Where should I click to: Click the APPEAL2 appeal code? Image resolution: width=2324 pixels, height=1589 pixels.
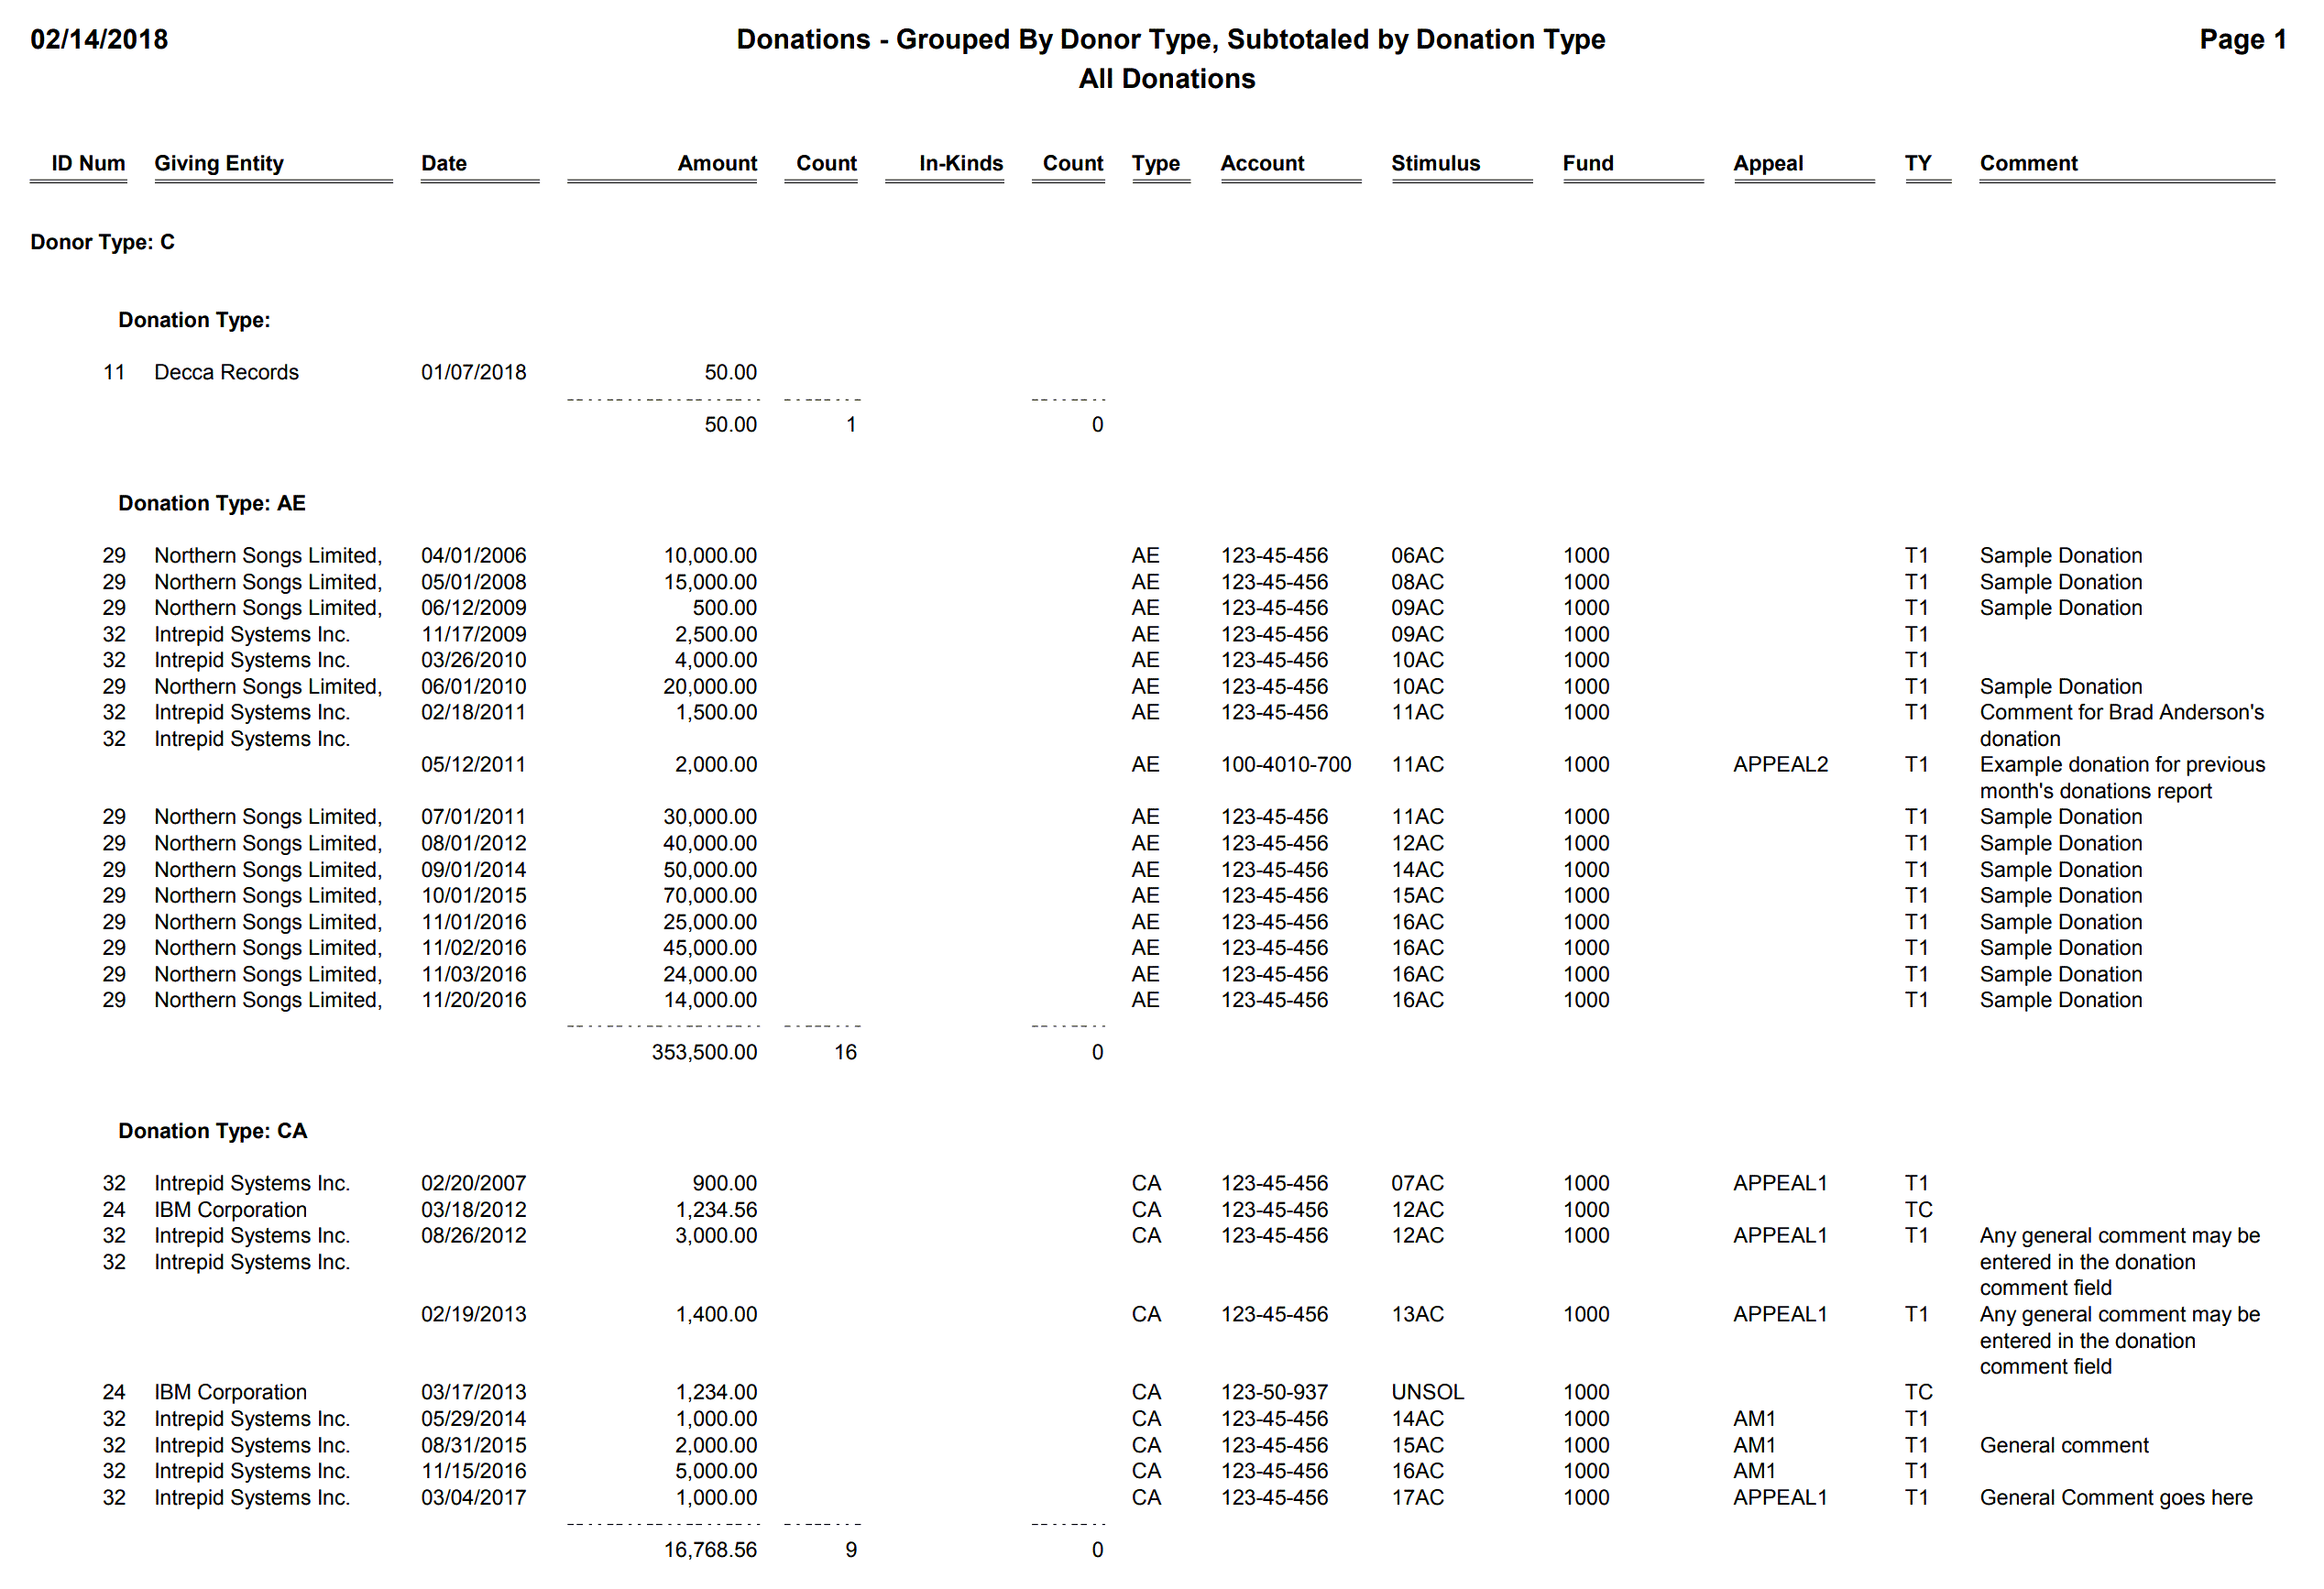coord(1780,764)
